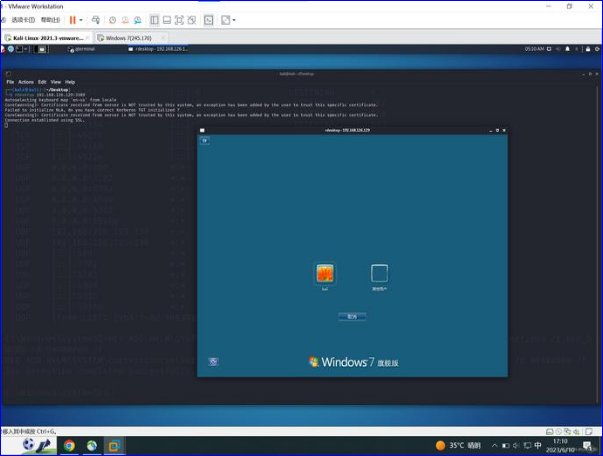
Task: Open the dropdown arrow beside the stretch guest icon
Action: pos(235,19)
